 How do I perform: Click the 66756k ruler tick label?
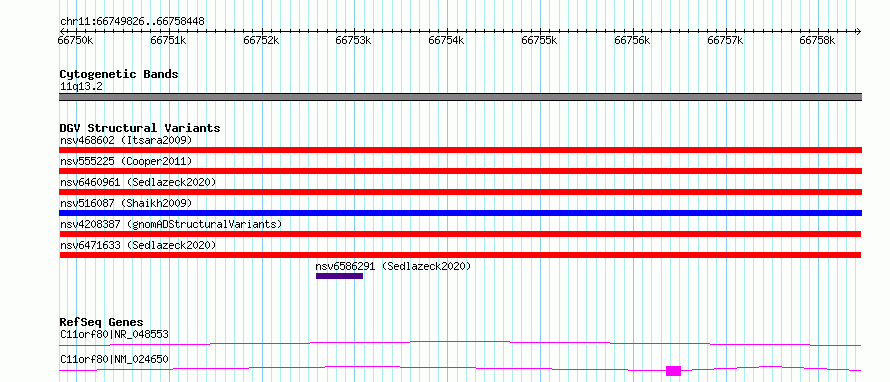coord(633,40)
